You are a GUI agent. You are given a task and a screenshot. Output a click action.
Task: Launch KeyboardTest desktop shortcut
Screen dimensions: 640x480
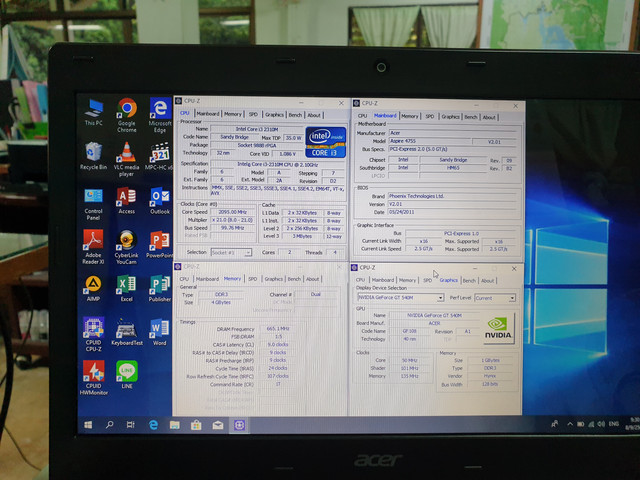coord(127,331)
